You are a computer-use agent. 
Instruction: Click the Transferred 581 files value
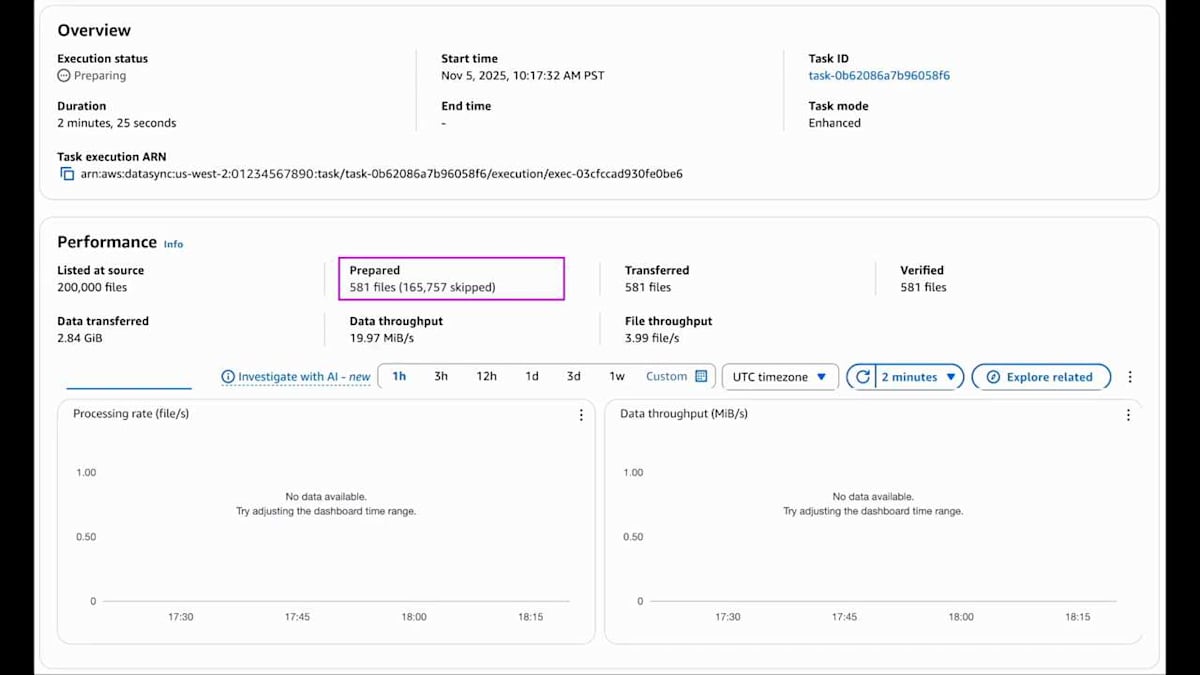click(648, 288)
